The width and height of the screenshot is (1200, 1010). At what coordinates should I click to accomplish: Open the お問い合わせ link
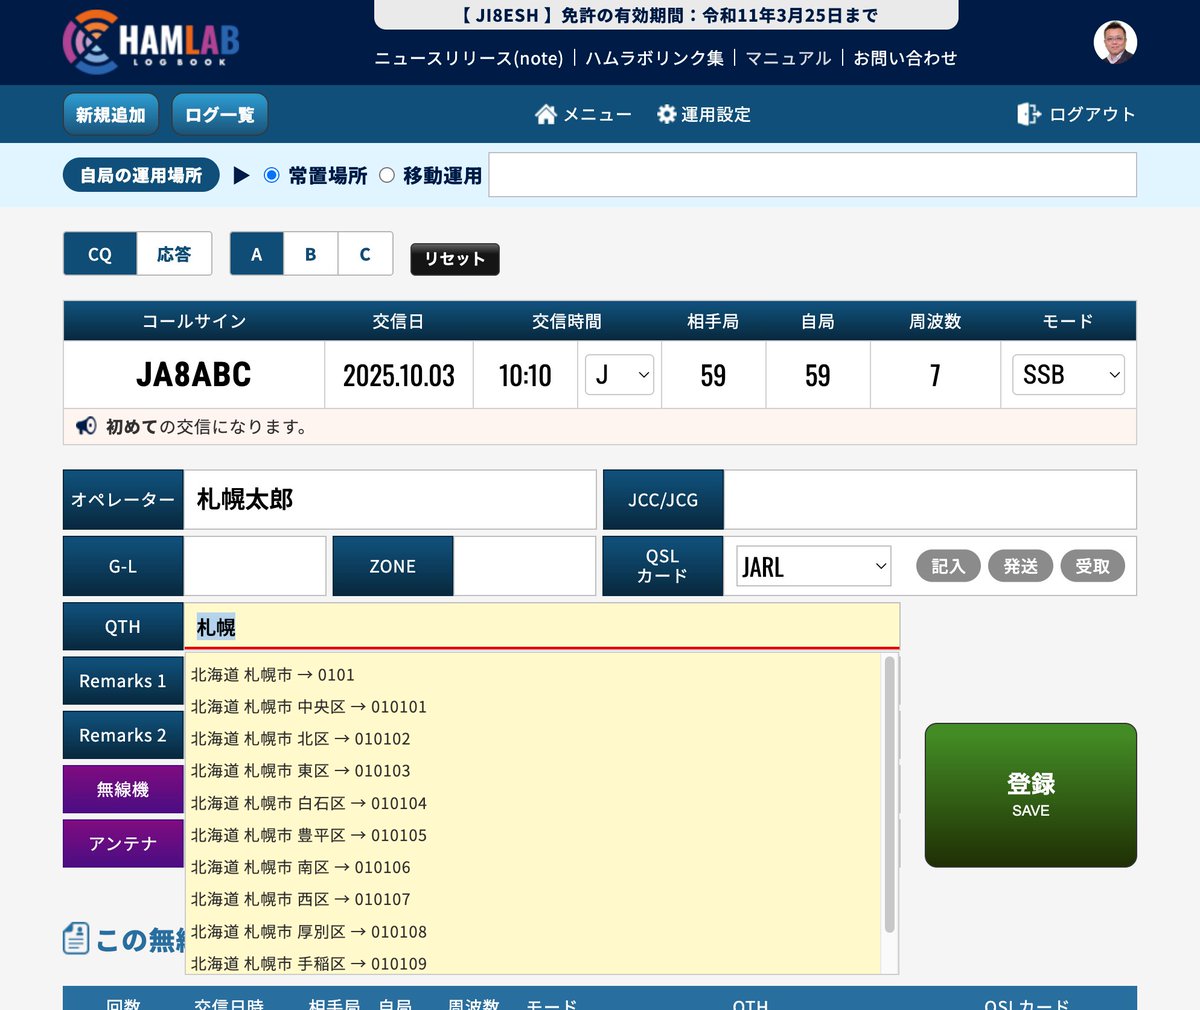click(905, 58)
